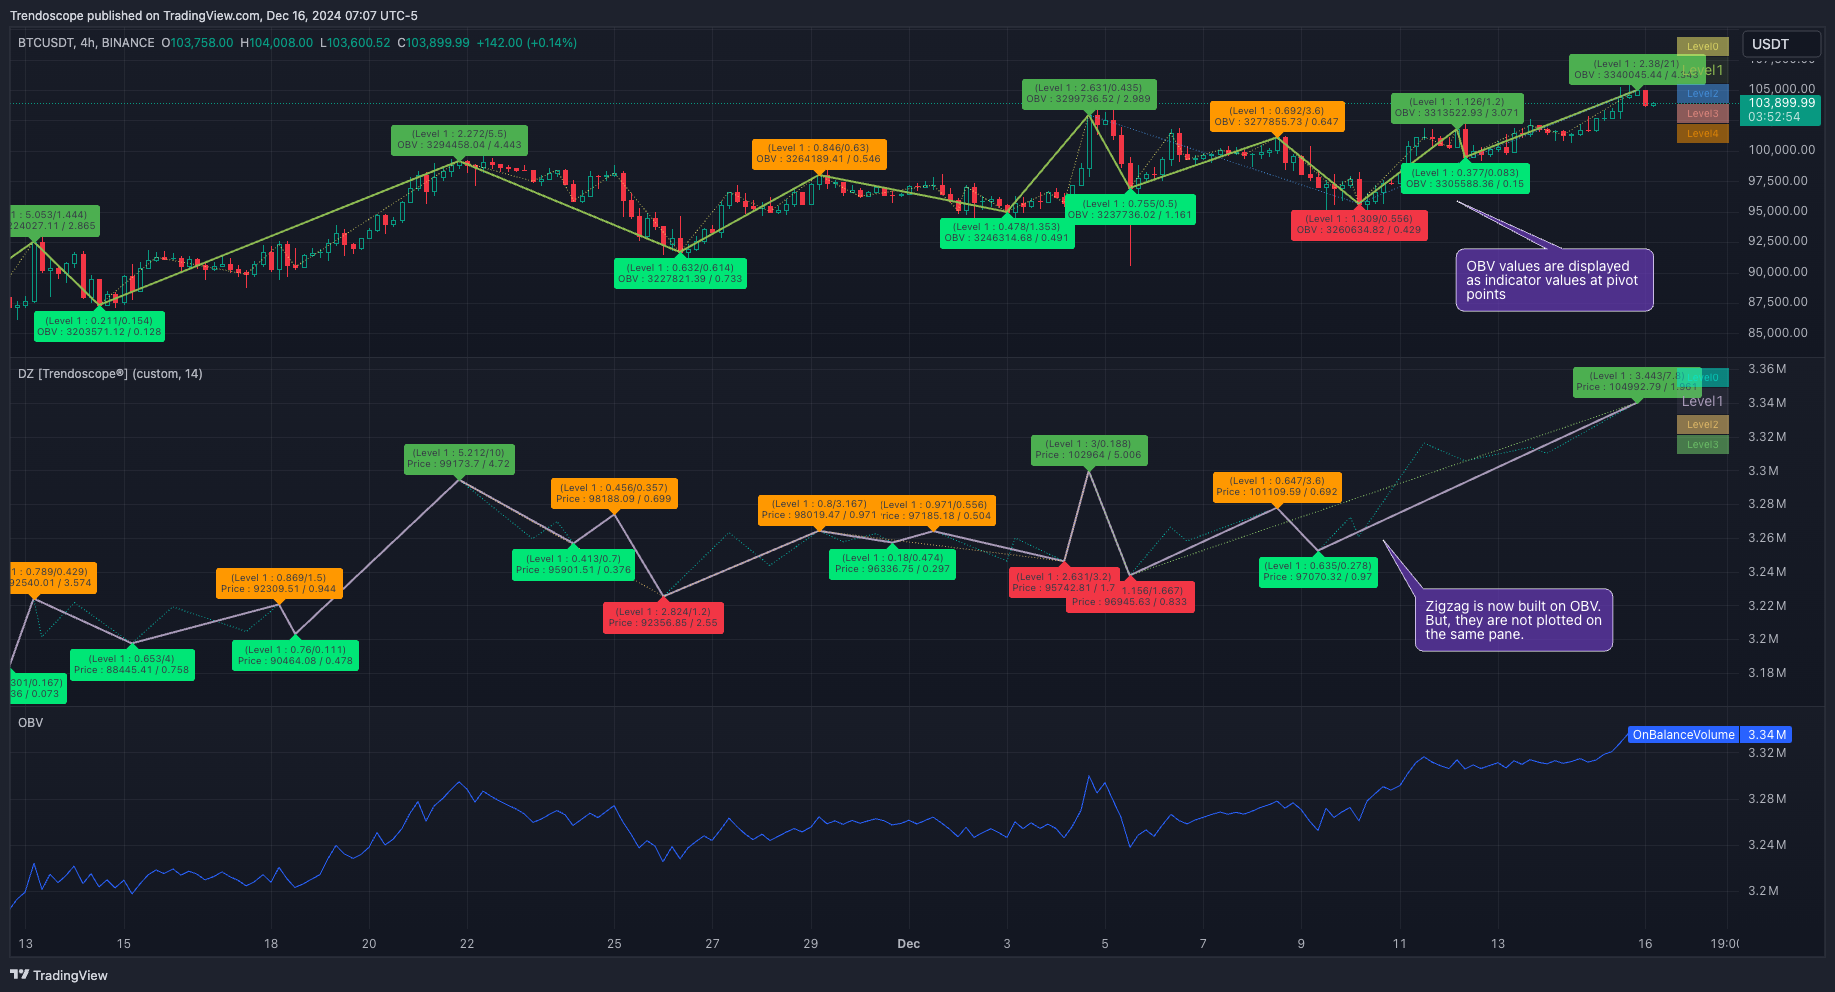
Task: Click the high value H104,008.00
Action: (276, 43)
